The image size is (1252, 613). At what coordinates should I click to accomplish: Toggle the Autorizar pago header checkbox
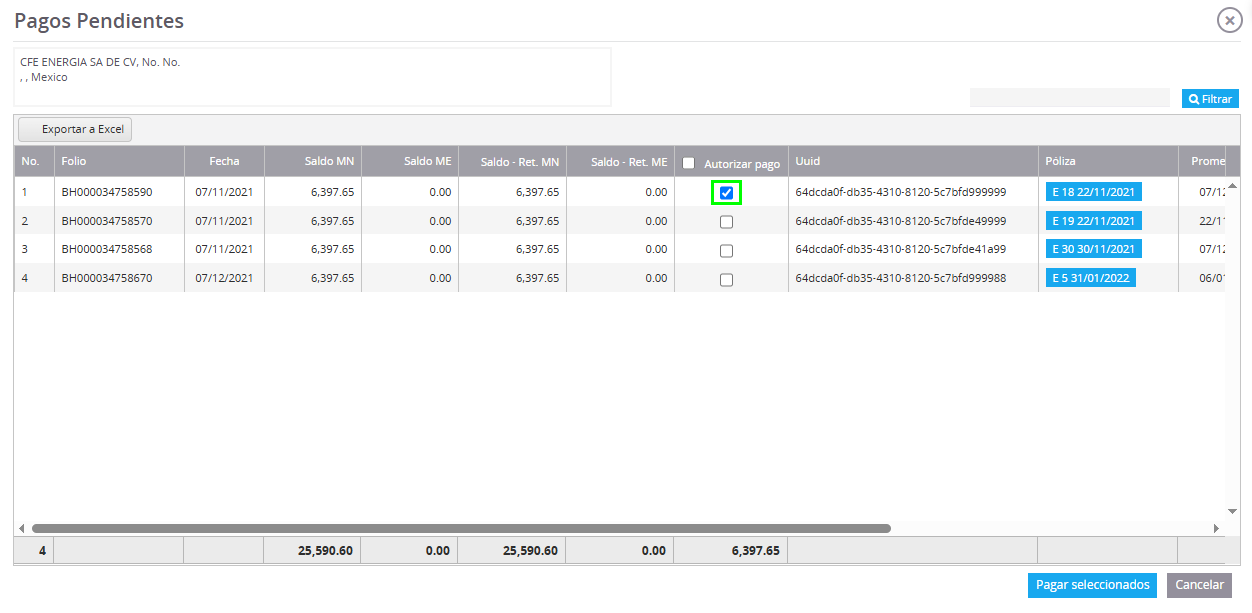(688, 163)
